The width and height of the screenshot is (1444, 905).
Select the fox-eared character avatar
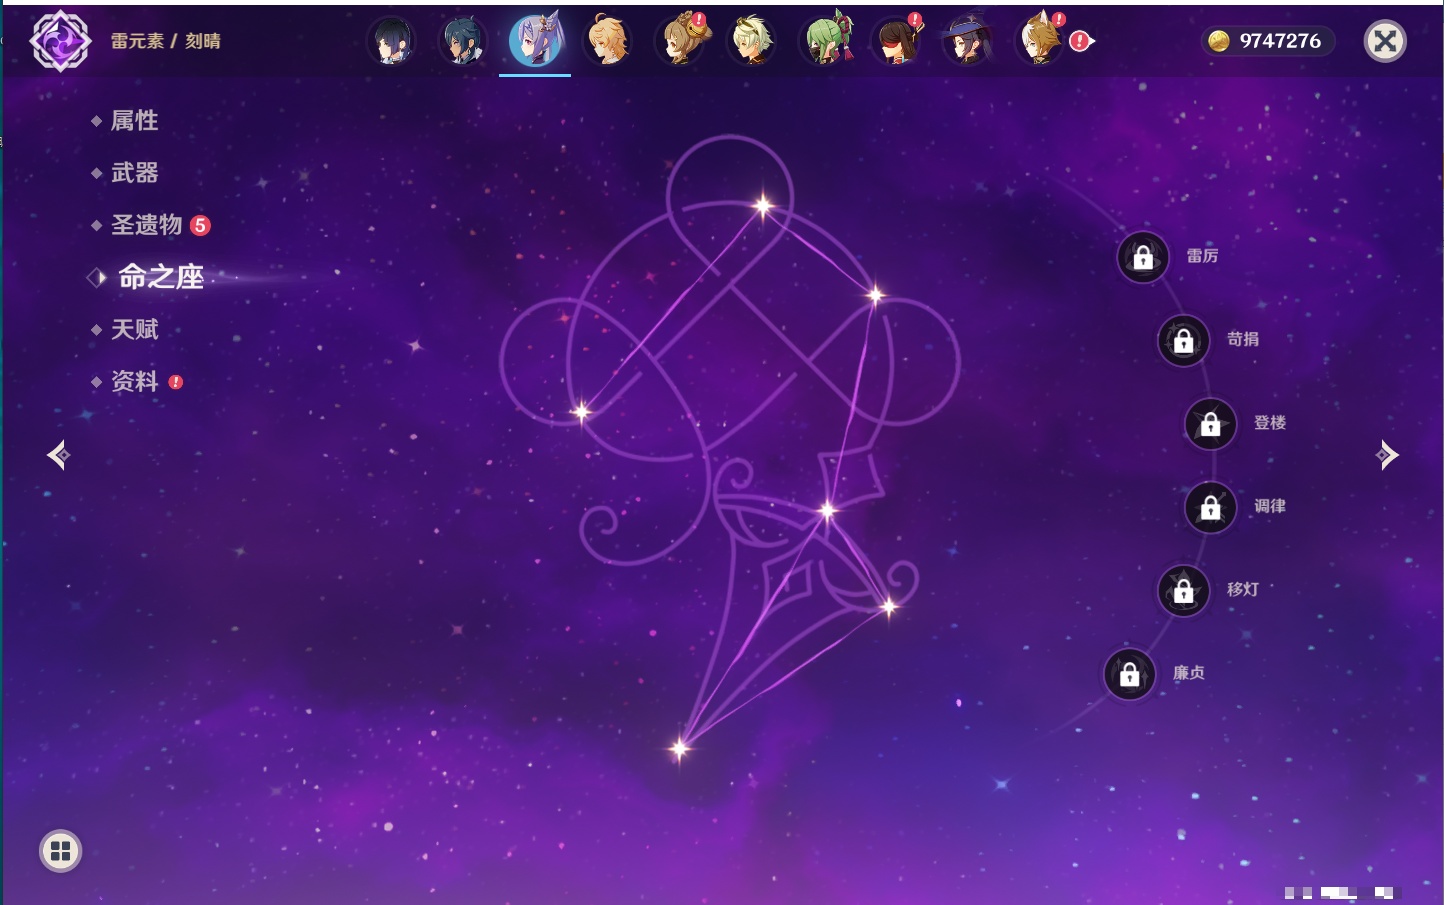[1040, 41]
